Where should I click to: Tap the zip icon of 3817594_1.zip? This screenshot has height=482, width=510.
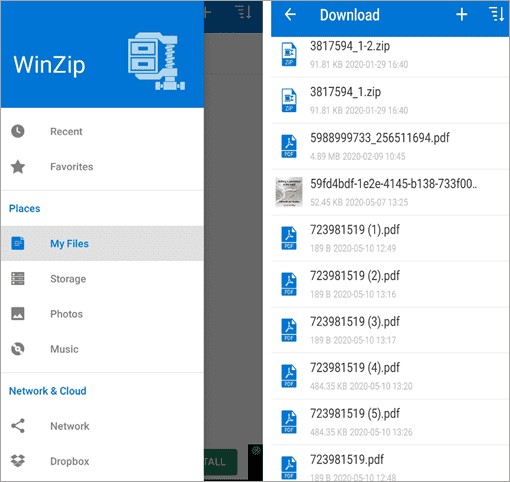tap(289, 100)
